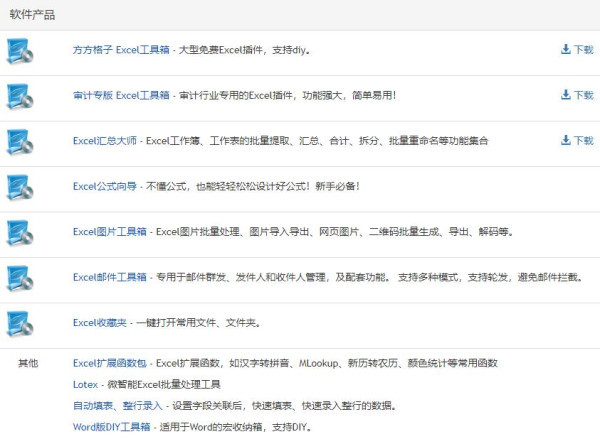Image resolution: width=600 pixels, height=439 pixels.
Task: Click description 适用于Word的宏收纳箱，支持DIY。
Action: point(235,427)
